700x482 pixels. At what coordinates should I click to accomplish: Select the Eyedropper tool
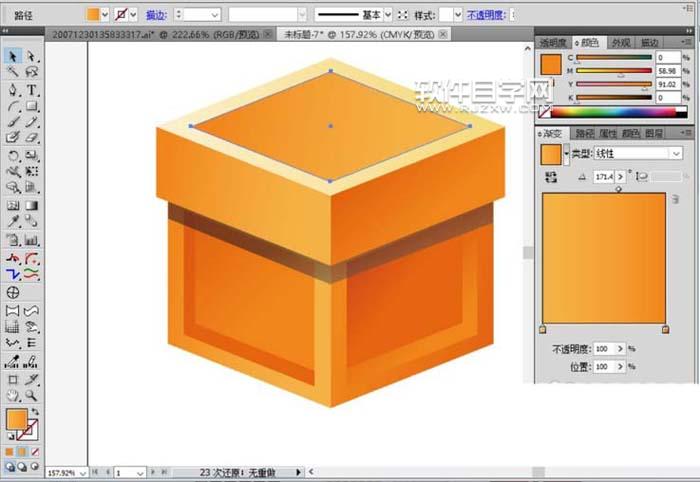[12, 221]
